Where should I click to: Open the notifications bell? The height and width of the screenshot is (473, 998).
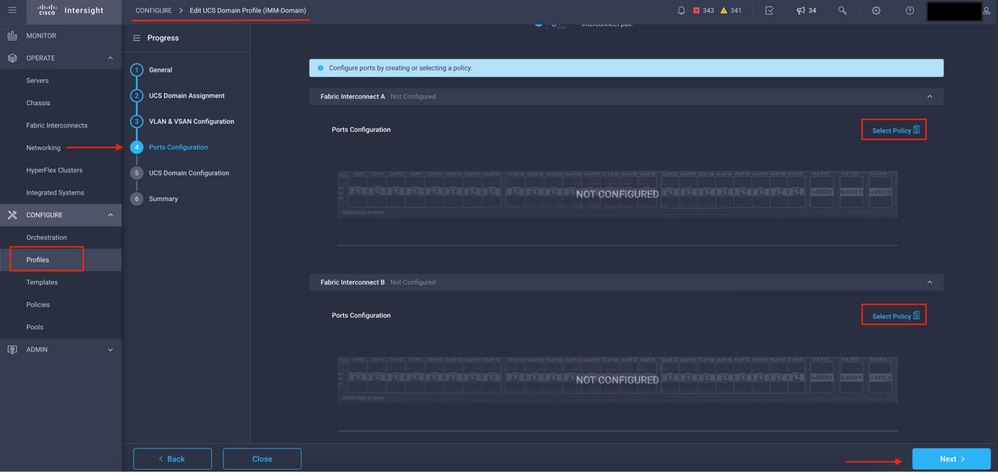(681, 11)
